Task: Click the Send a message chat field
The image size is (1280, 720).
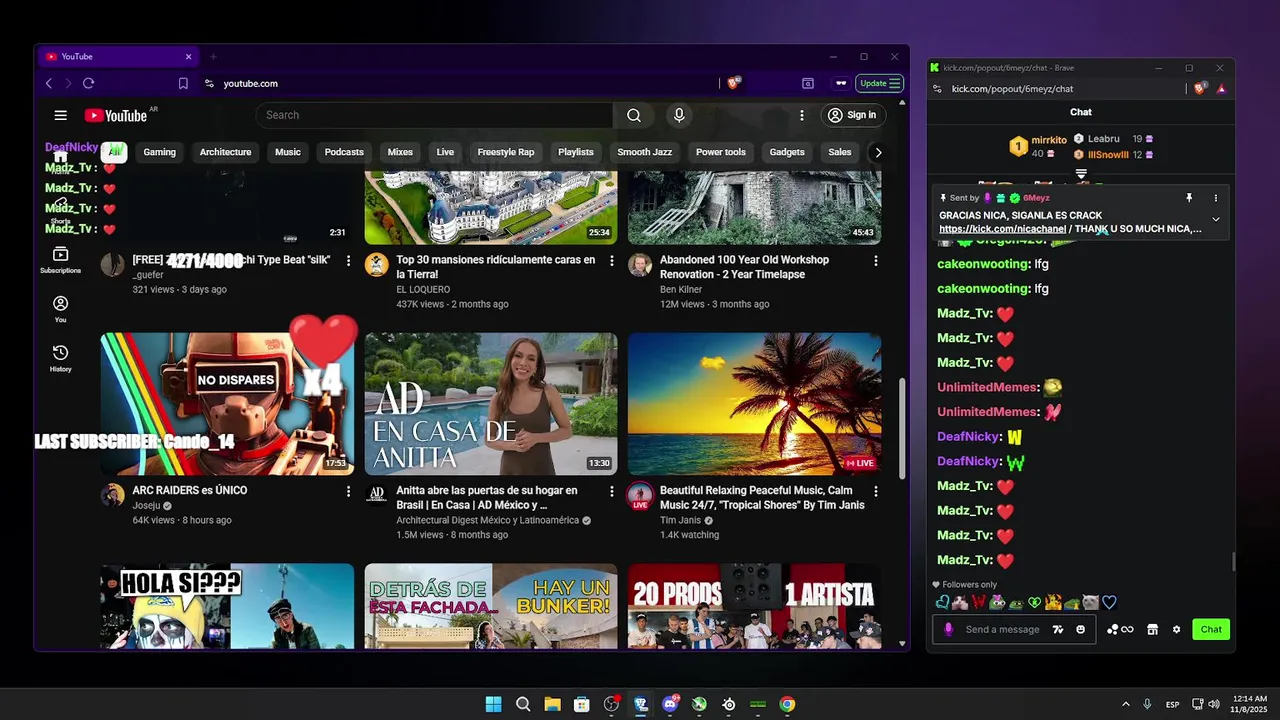Action: [x=1002, y=629]
